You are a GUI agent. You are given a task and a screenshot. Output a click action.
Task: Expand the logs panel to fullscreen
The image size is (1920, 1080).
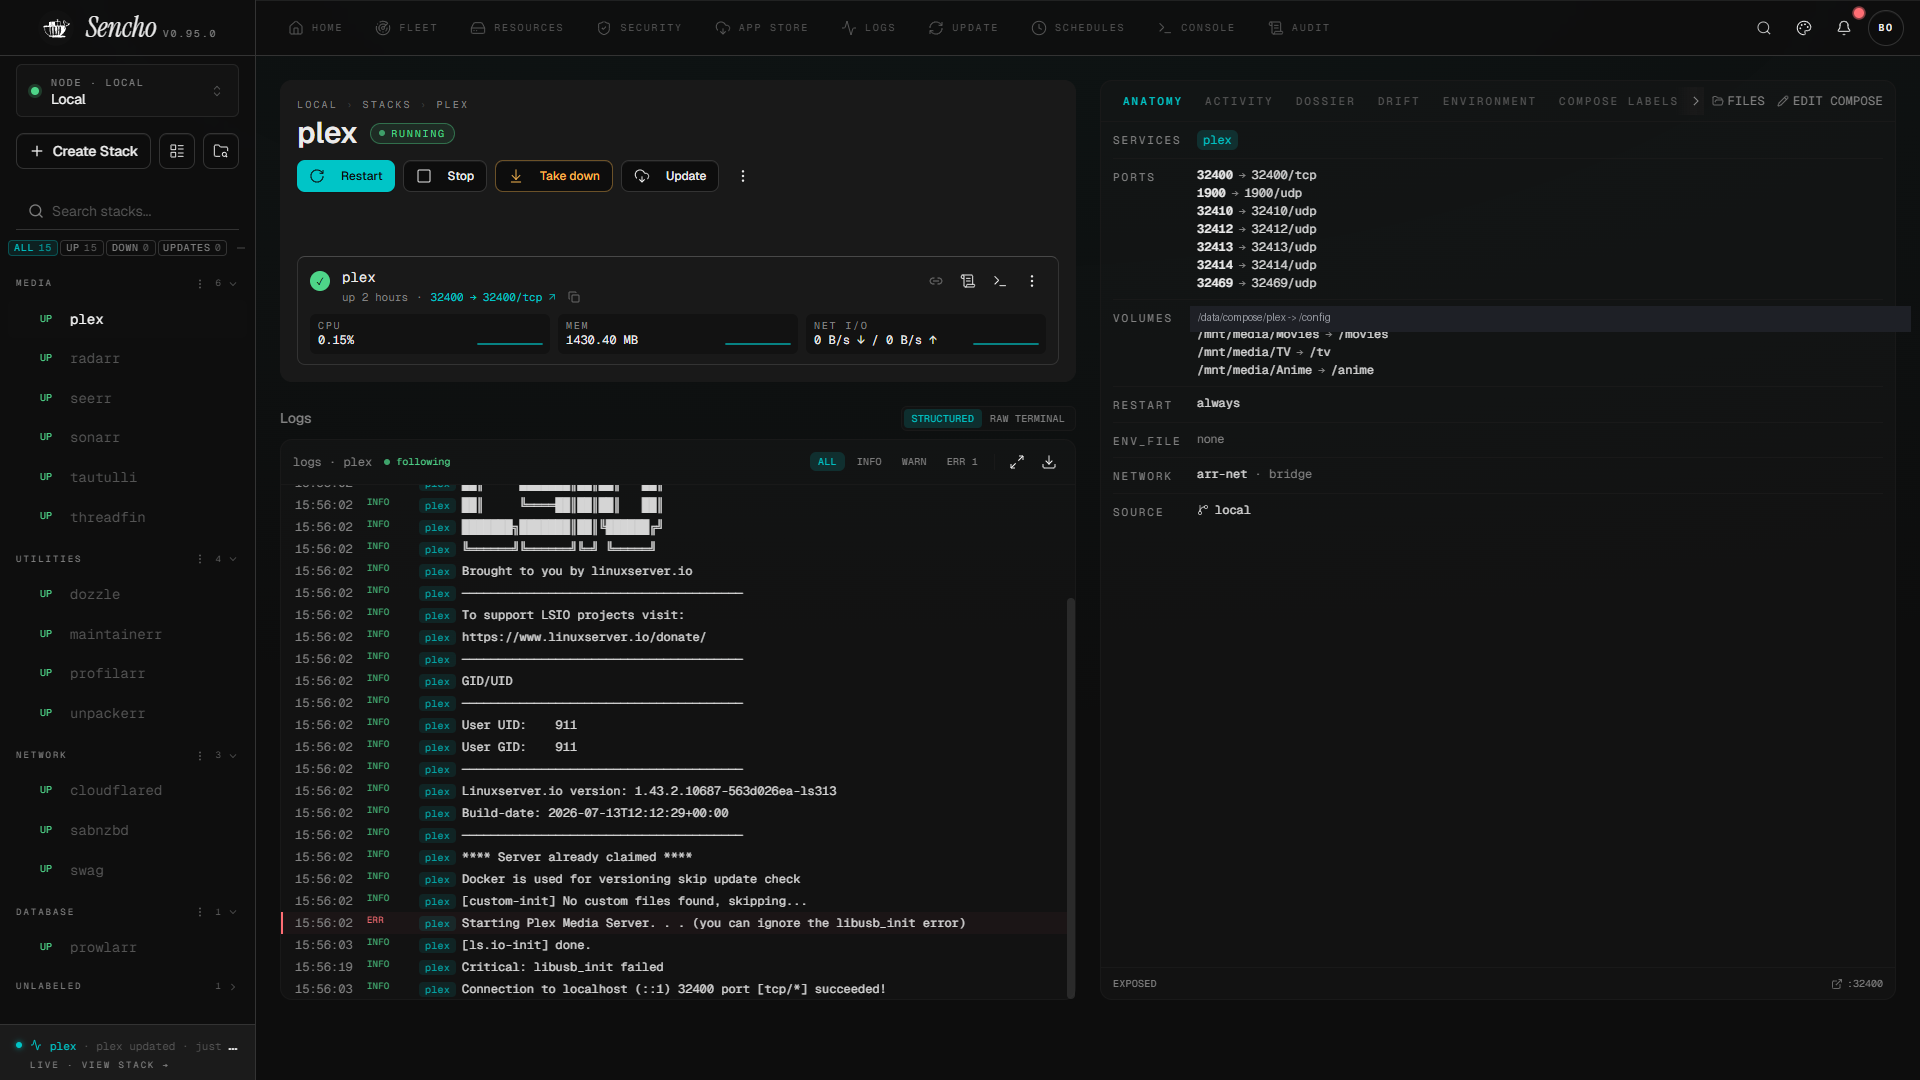1017,462
